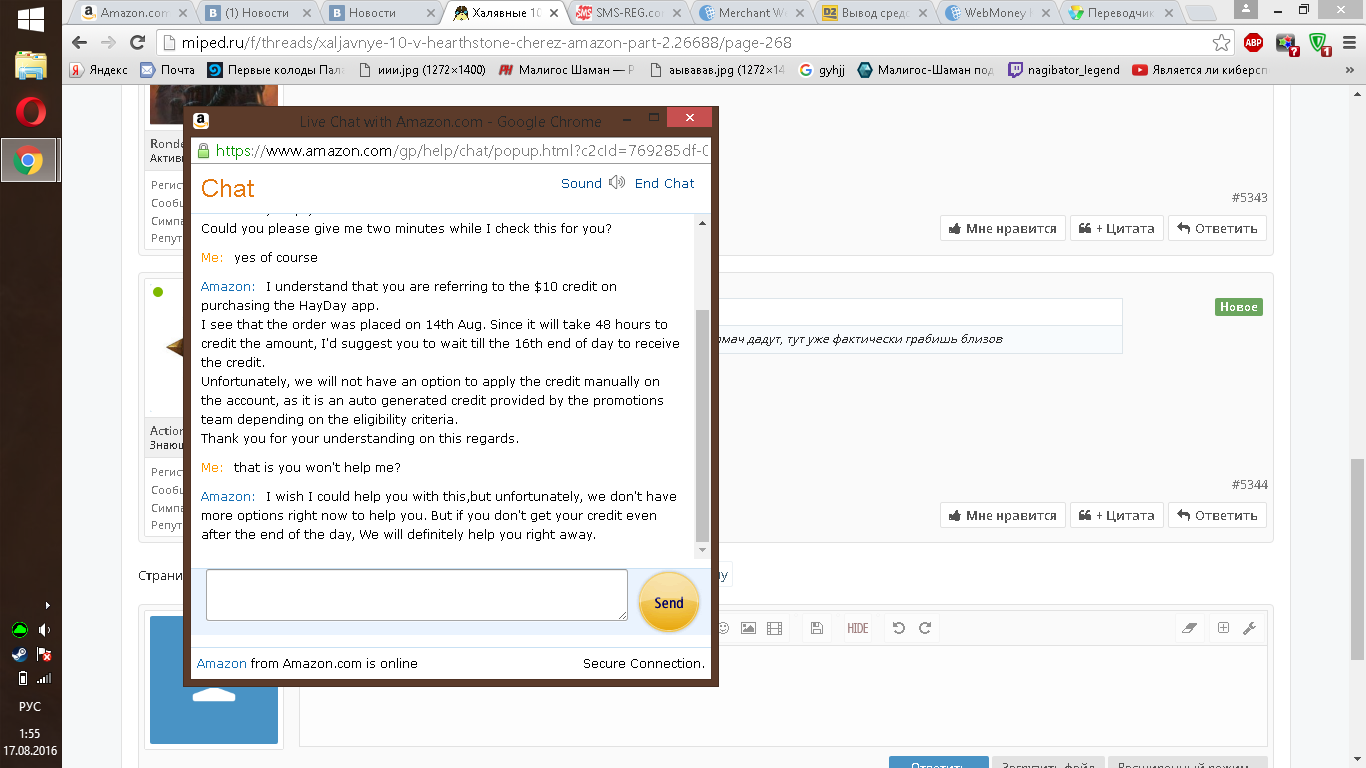Open the Adblock Plus extension
Screen dimensions: 1366x768
[1253, 43]
